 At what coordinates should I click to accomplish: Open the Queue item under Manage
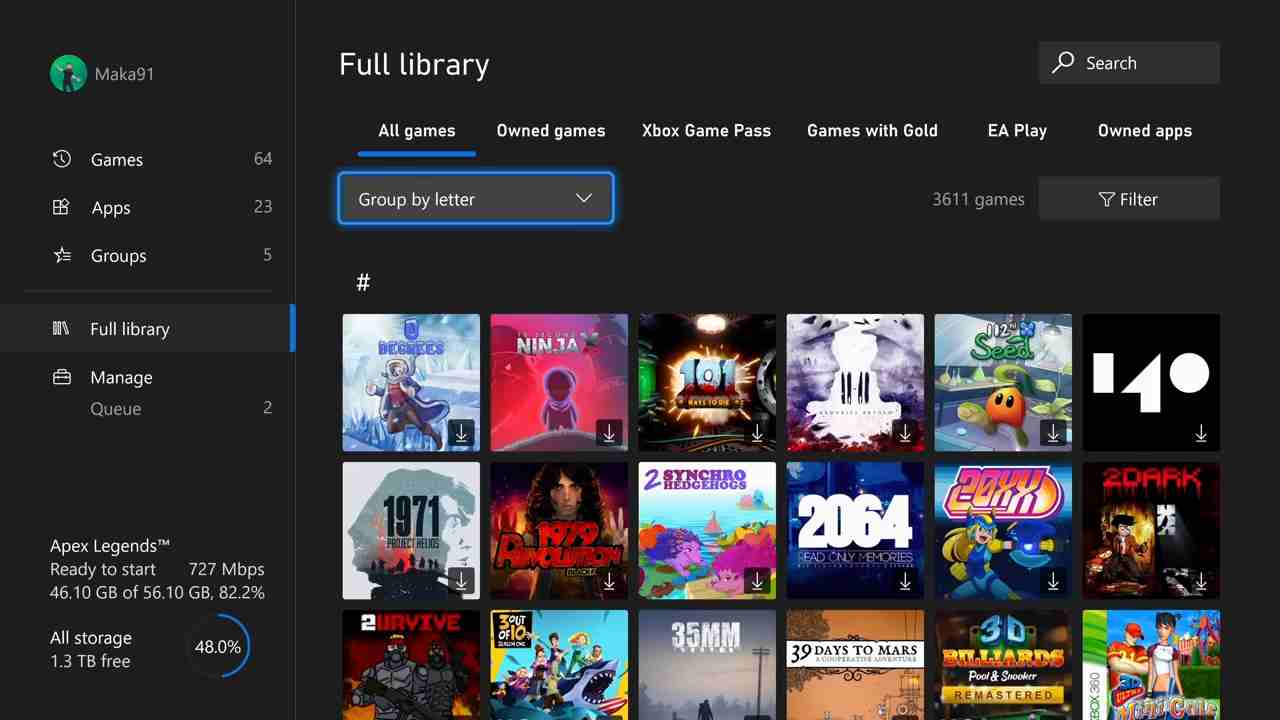click(116, 408)
